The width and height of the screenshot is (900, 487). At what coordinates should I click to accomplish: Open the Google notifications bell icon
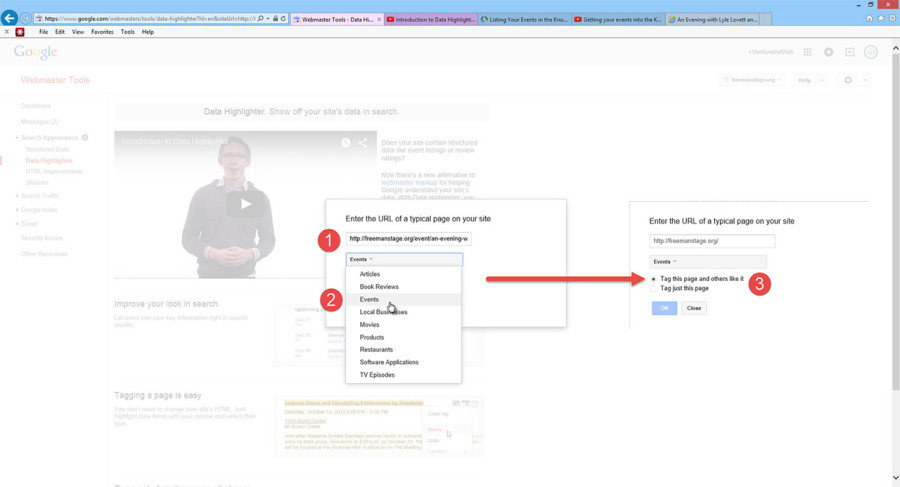pyautogui.click(x=828, y=52)
